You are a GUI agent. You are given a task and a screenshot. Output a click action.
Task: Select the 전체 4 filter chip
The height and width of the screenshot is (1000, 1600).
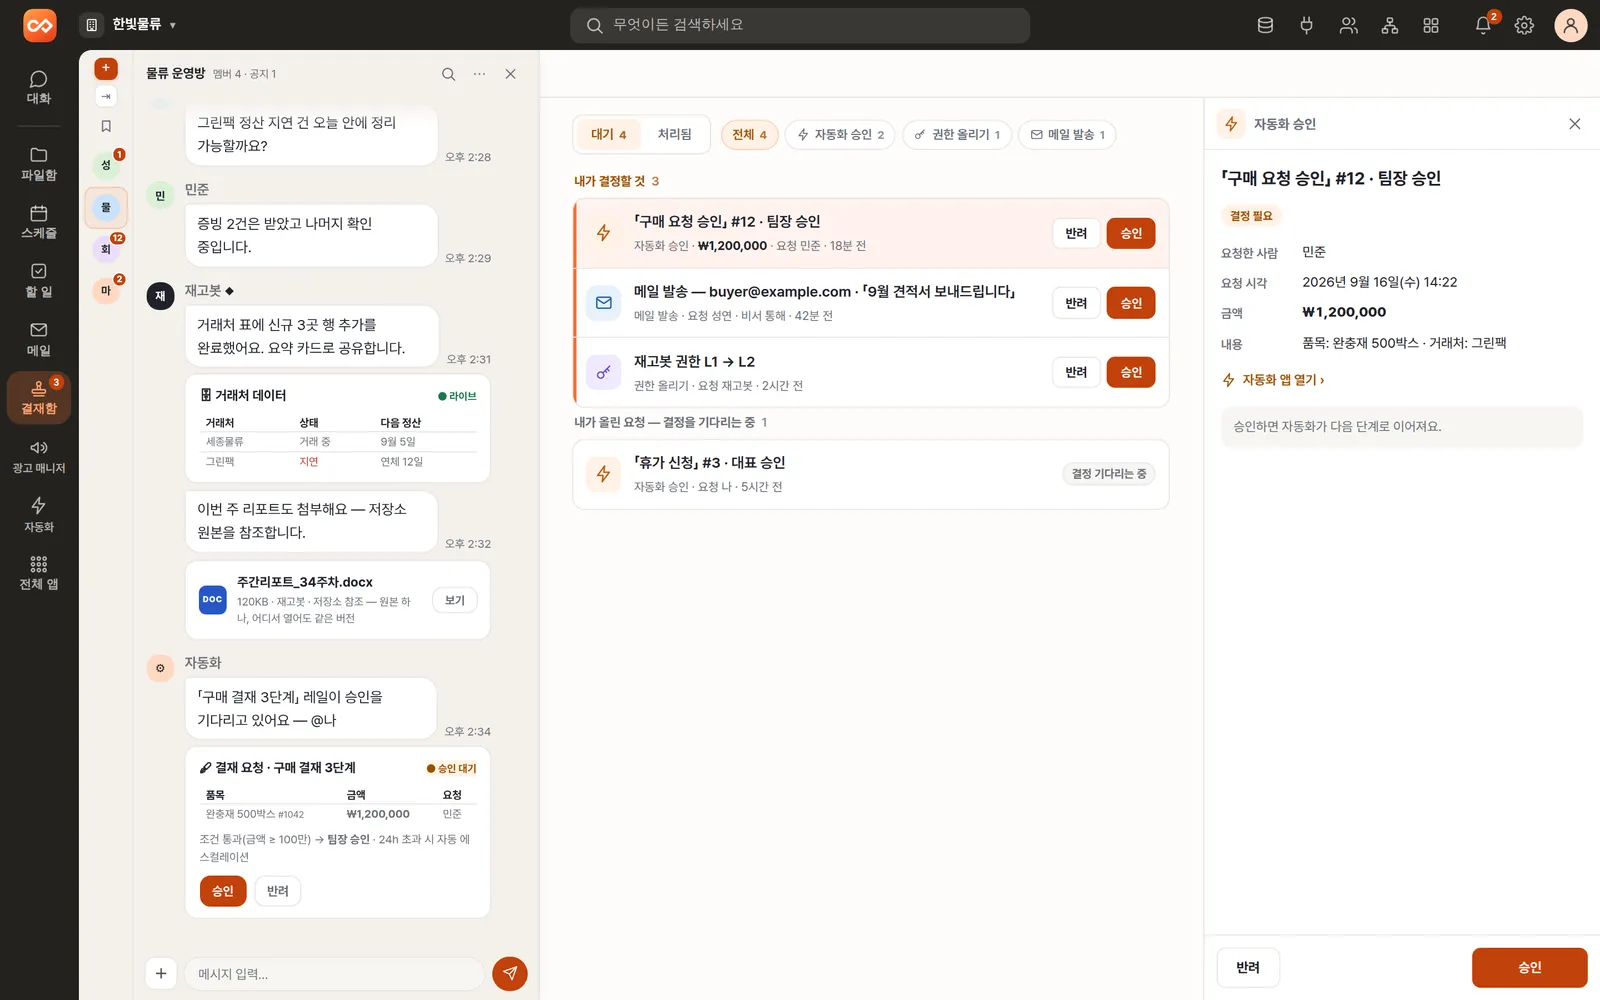point(749,135)
